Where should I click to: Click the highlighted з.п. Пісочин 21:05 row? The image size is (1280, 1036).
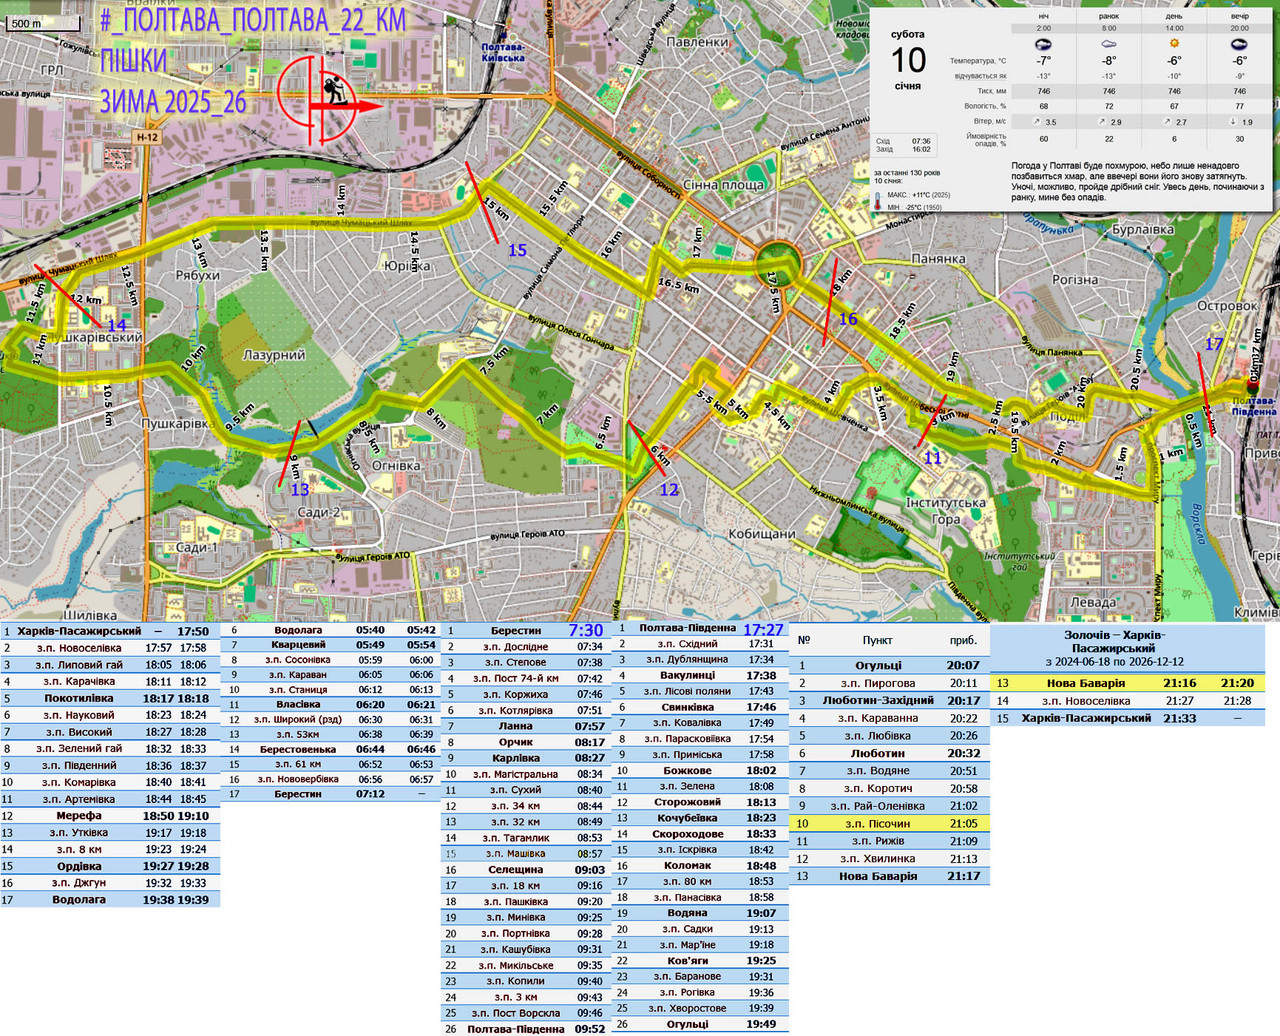pyautogui.click(x=890, y=824)
